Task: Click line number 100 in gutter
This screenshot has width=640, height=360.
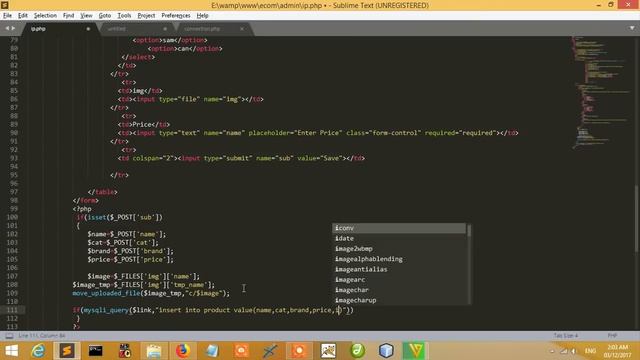Action: [x=12, y=218]
